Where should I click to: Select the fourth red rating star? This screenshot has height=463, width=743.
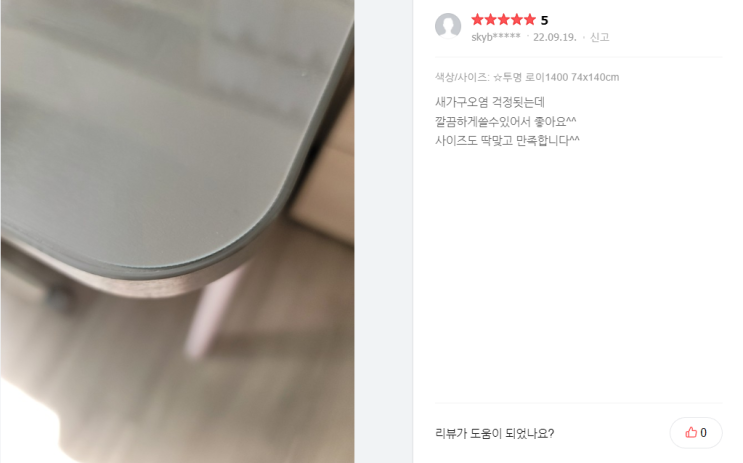516,19
